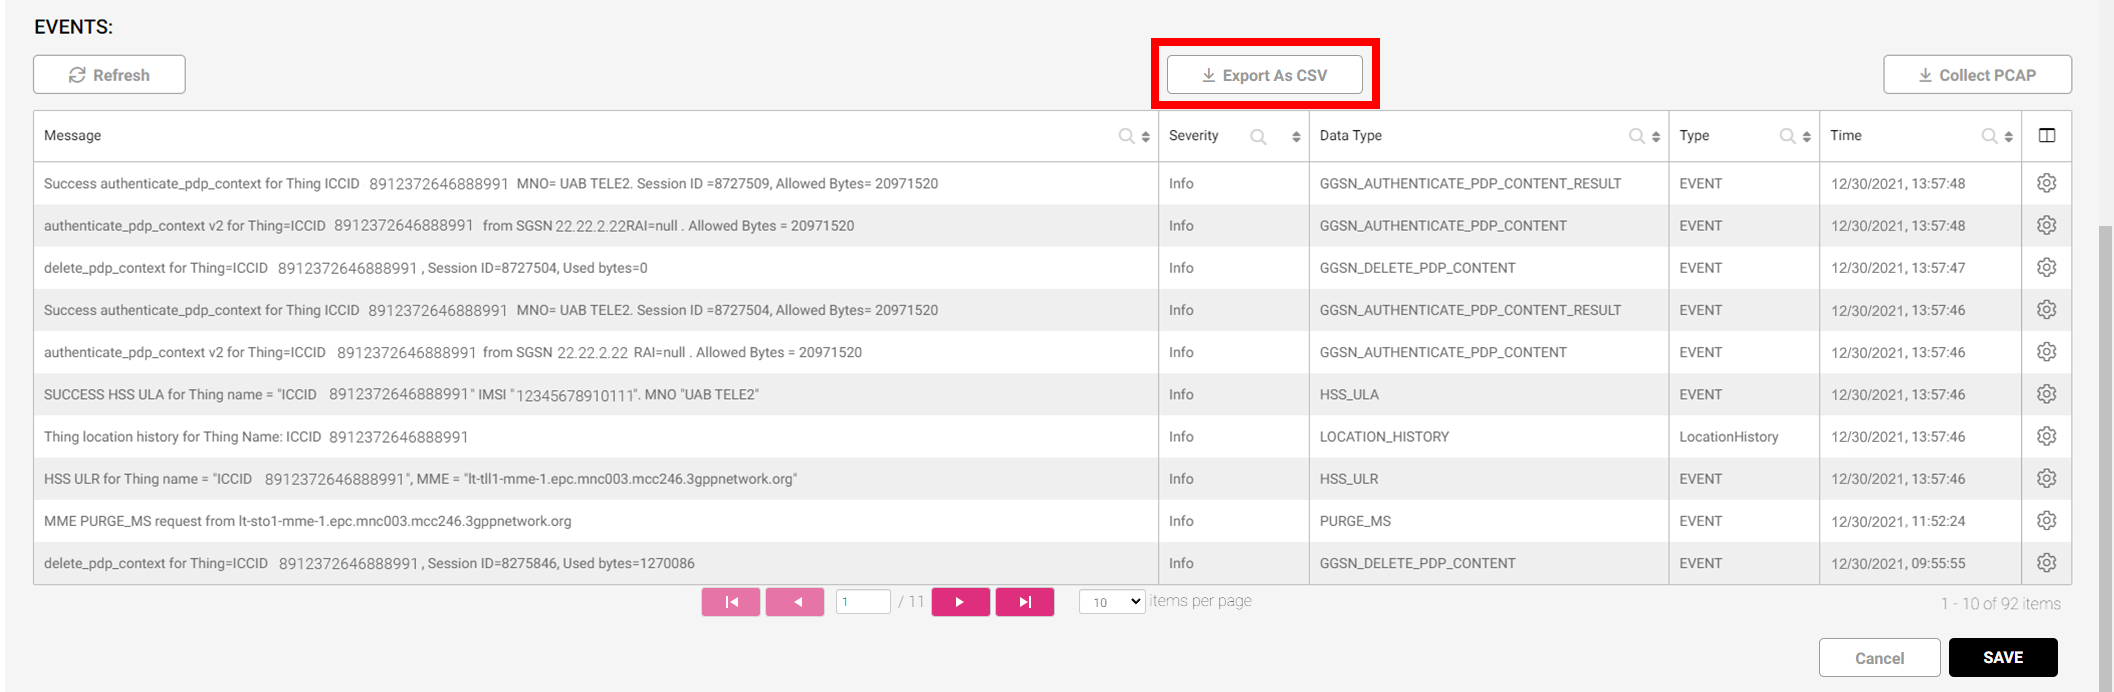Open gear for 13:57:47 delete_pdp_context row
The width and height of the screenshot is (2114, 692).
click(2047, 267)
